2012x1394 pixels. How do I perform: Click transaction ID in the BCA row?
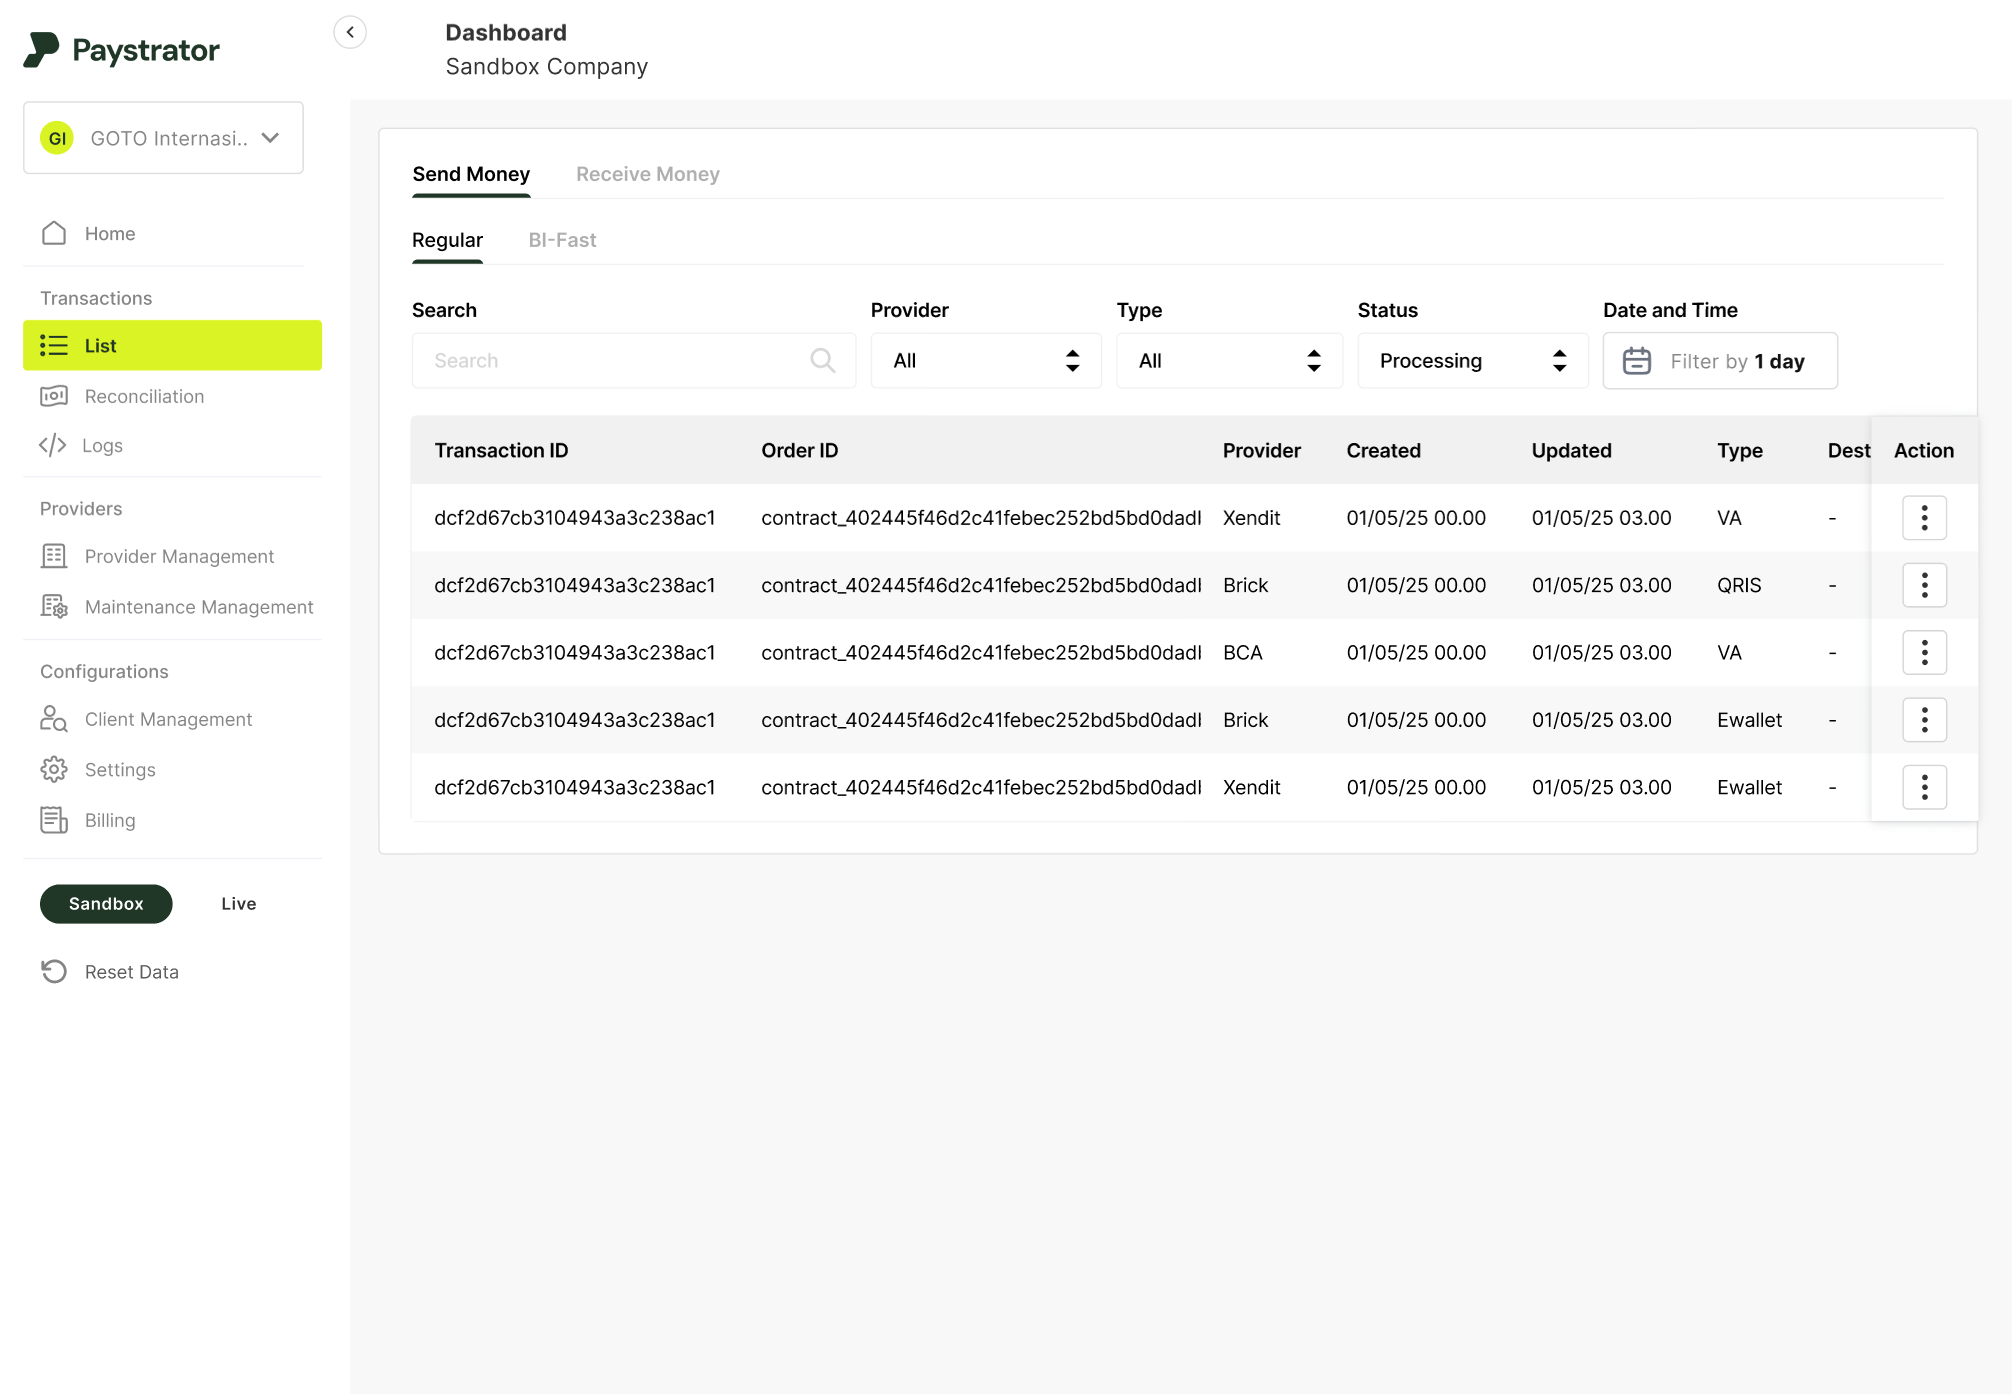(x=575, y=652)
